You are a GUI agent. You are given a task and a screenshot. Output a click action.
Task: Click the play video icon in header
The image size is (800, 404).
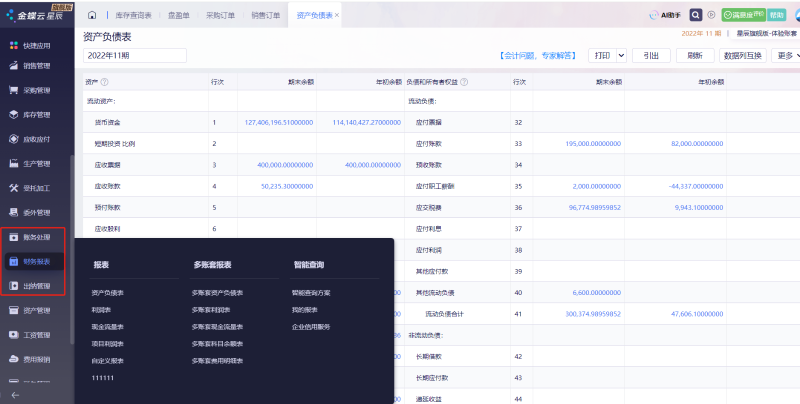(x=711, y=15)
